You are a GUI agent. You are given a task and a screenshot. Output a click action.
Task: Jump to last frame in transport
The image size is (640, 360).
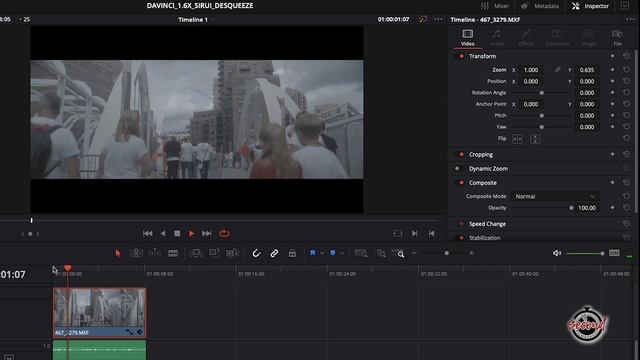coord(207,233)
